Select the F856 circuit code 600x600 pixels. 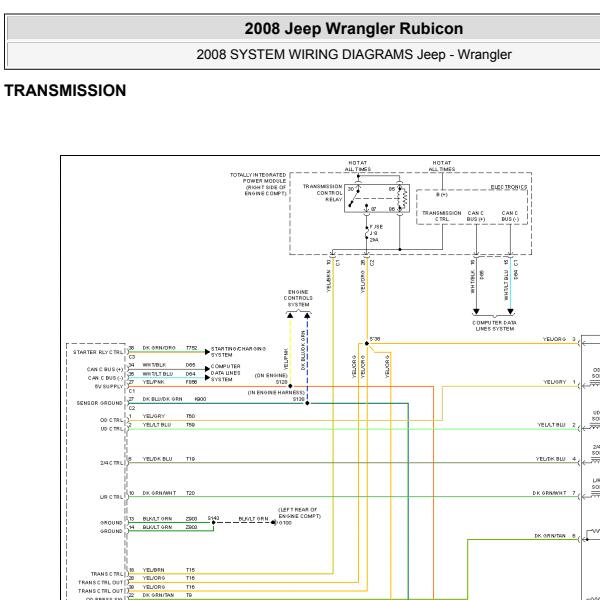point(191,382)
